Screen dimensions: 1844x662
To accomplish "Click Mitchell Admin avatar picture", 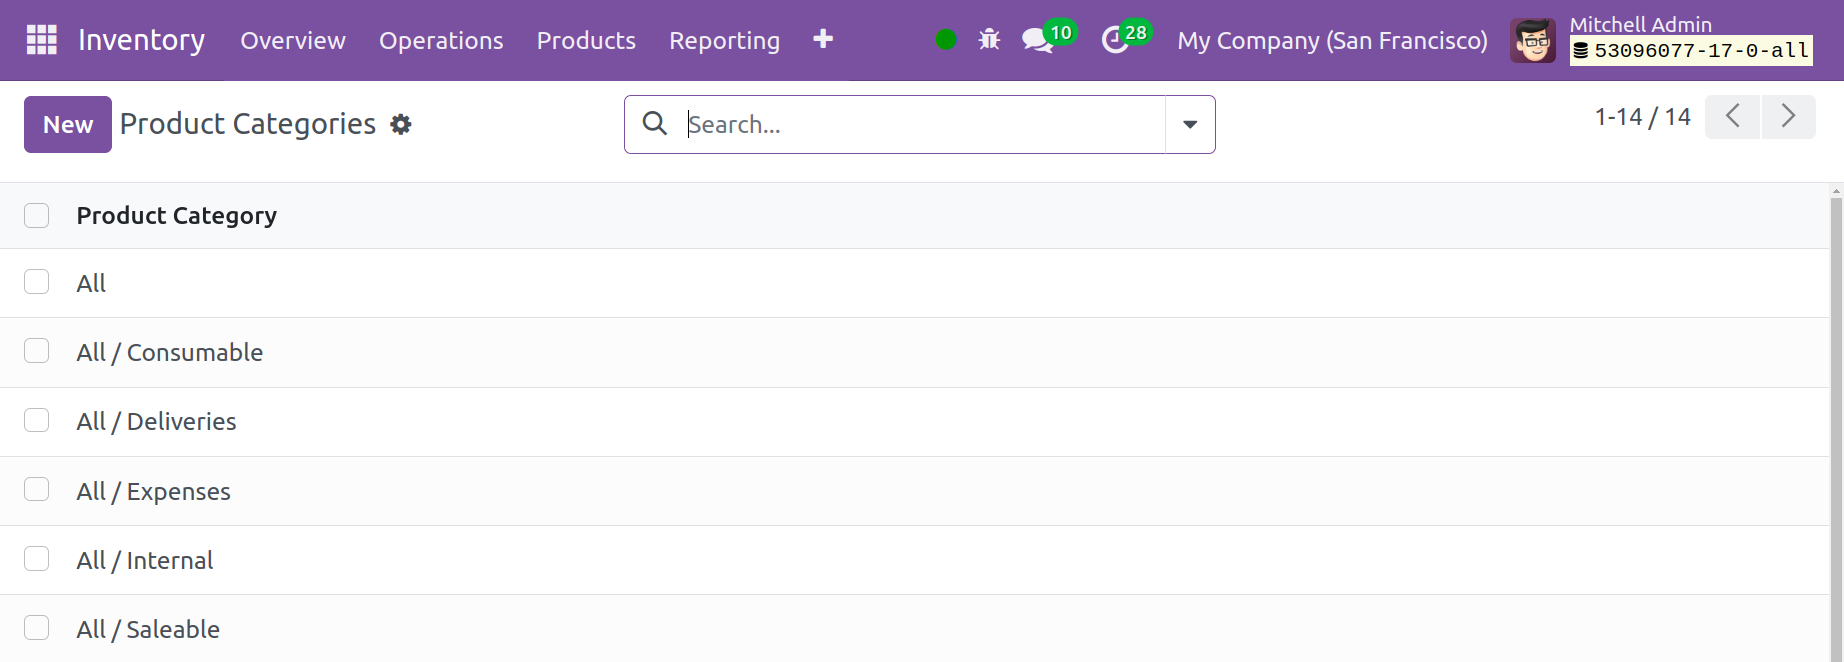I will 1532,41.
